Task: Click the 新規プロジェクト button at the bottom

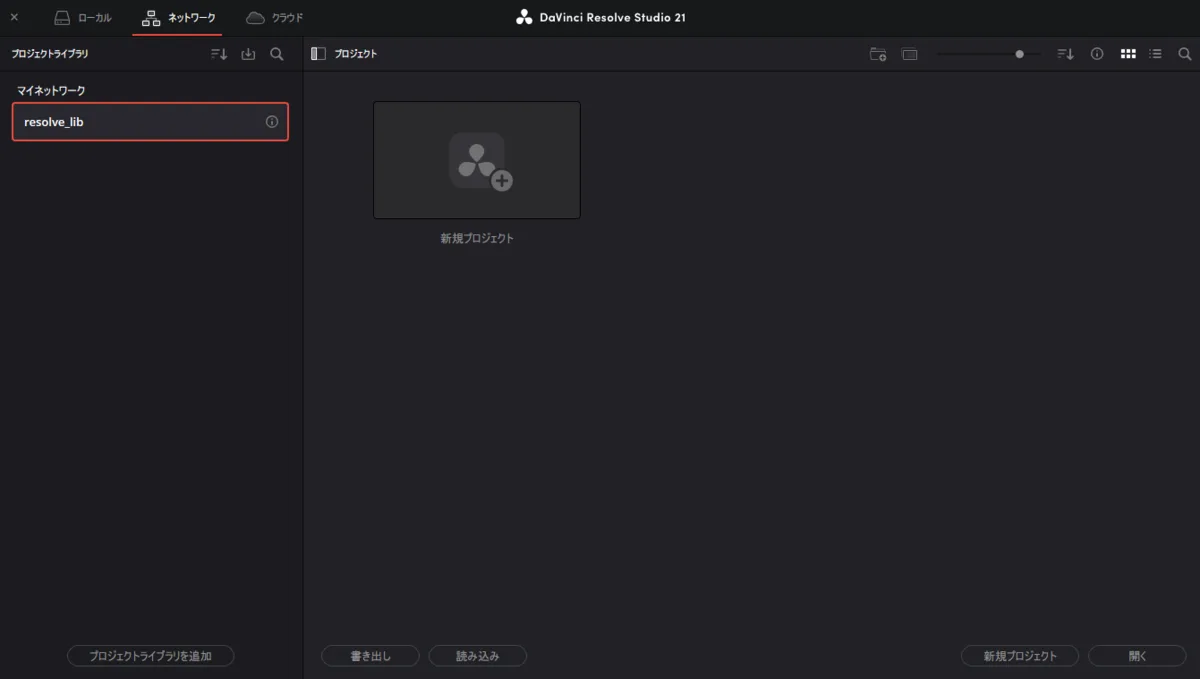Action: 1020,656
